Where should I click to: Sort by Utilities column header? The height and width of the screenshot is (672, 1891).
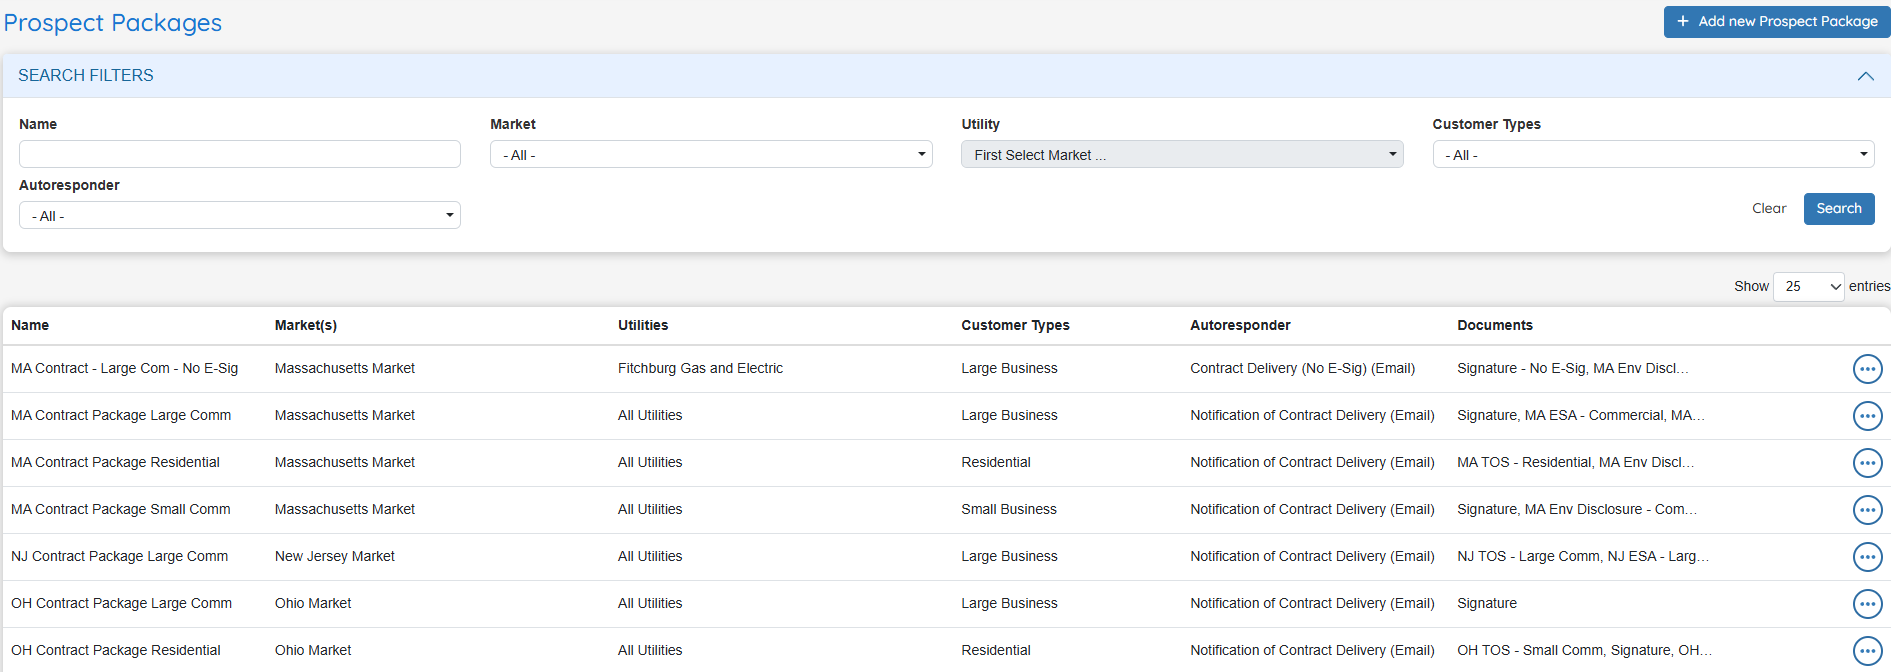tap(643, 325)
